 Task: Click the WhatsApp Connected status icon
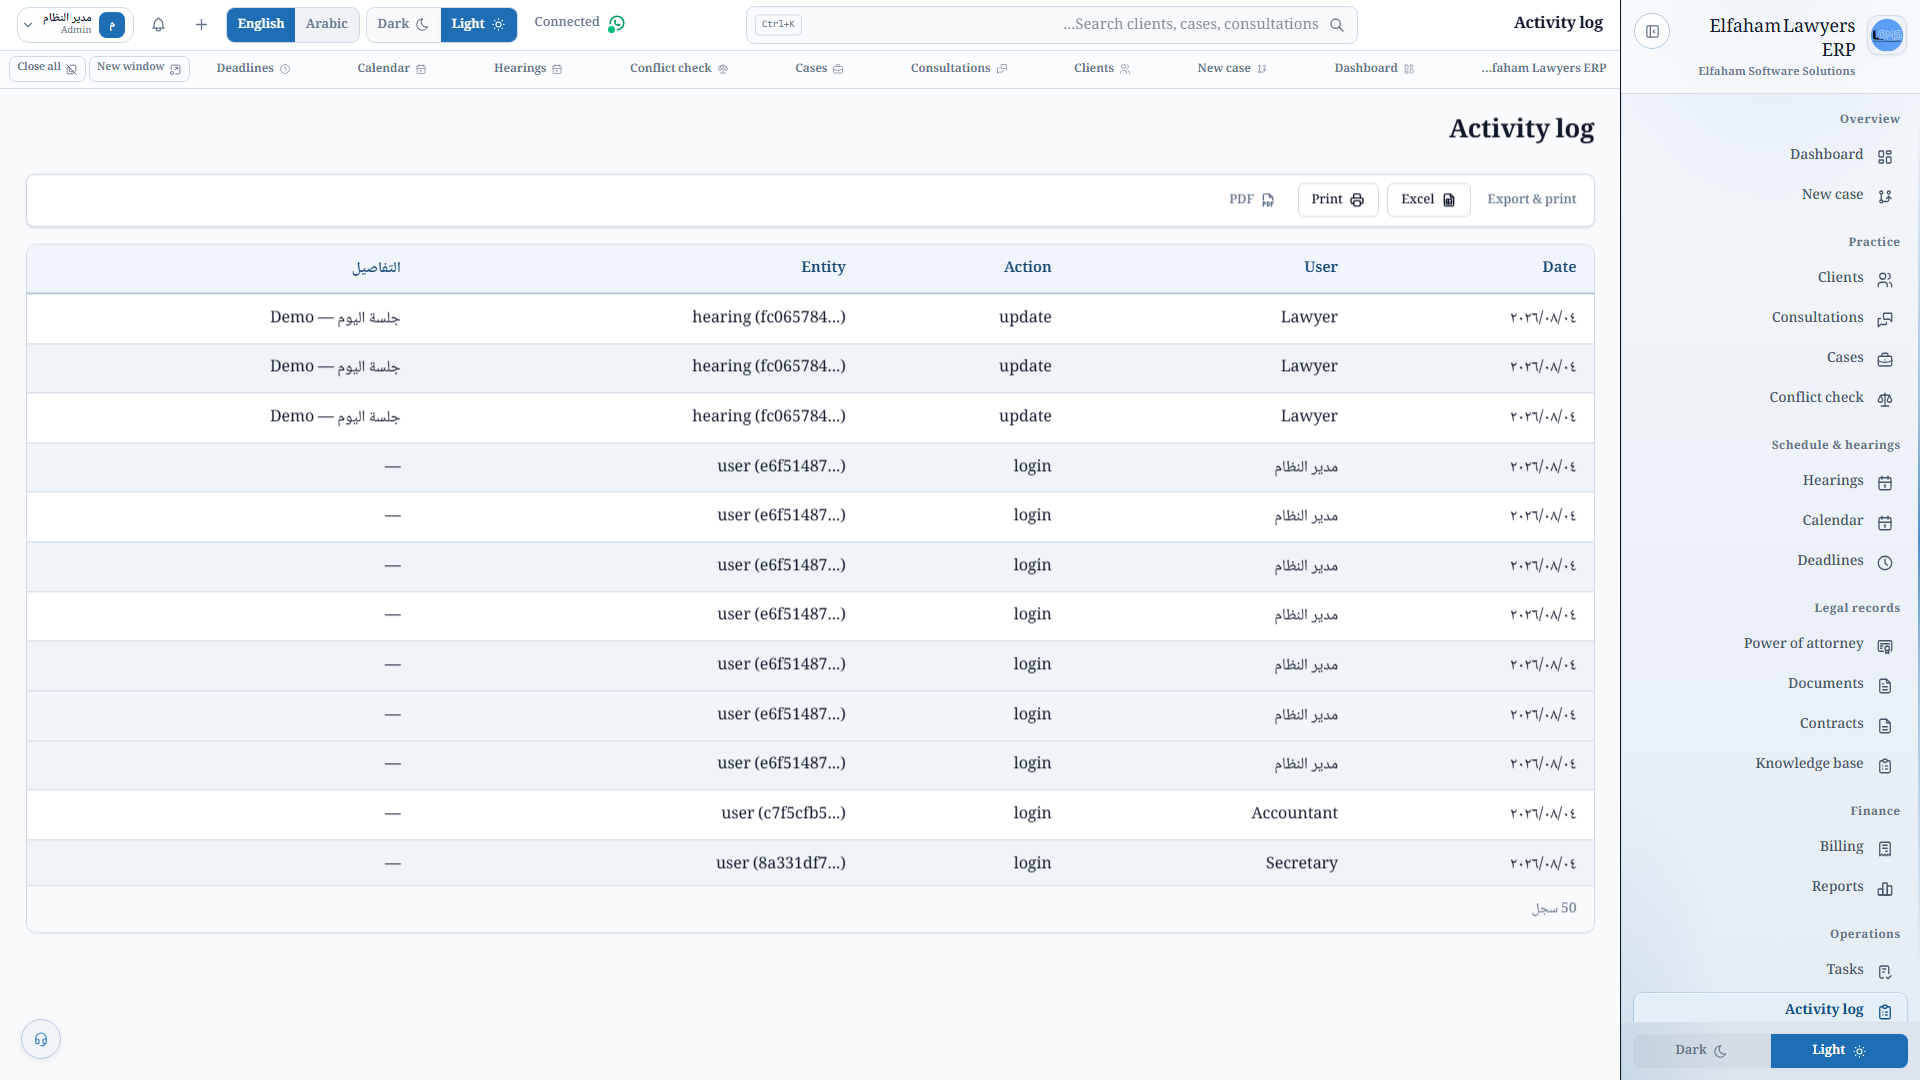click(x=616, y=24)
